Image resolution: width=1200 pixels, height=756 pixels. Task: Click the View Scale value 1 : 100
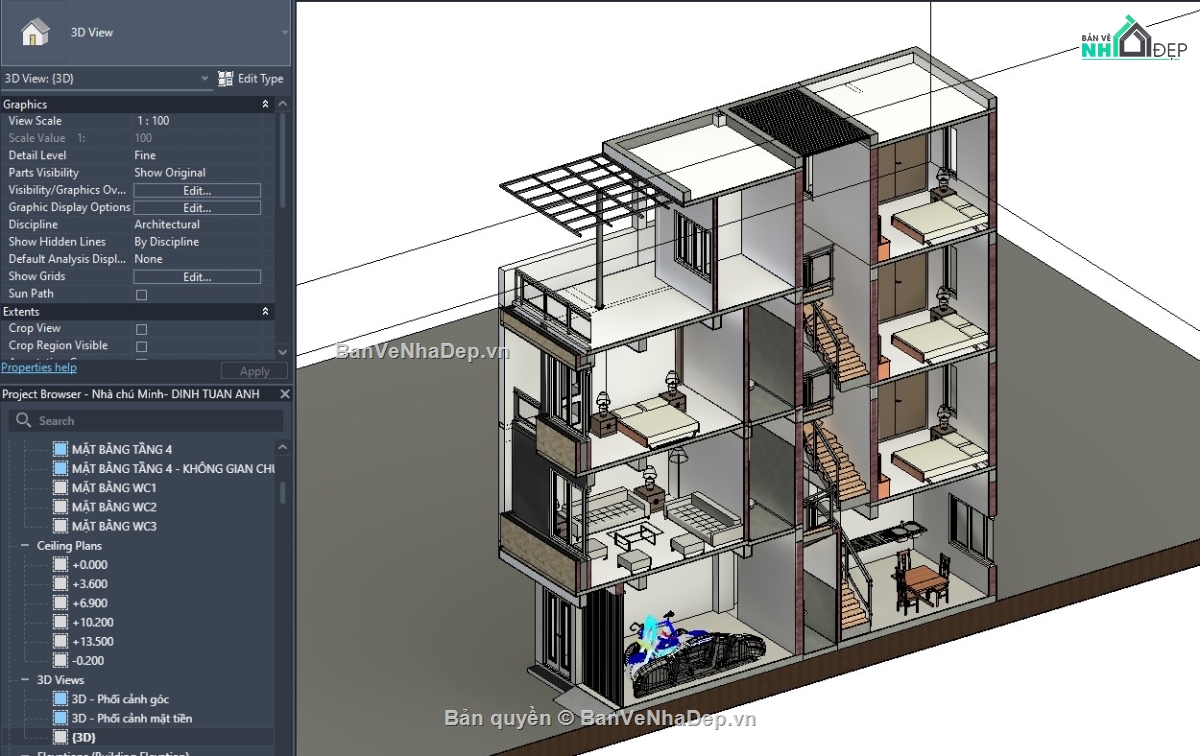click(x=152, y=121)
